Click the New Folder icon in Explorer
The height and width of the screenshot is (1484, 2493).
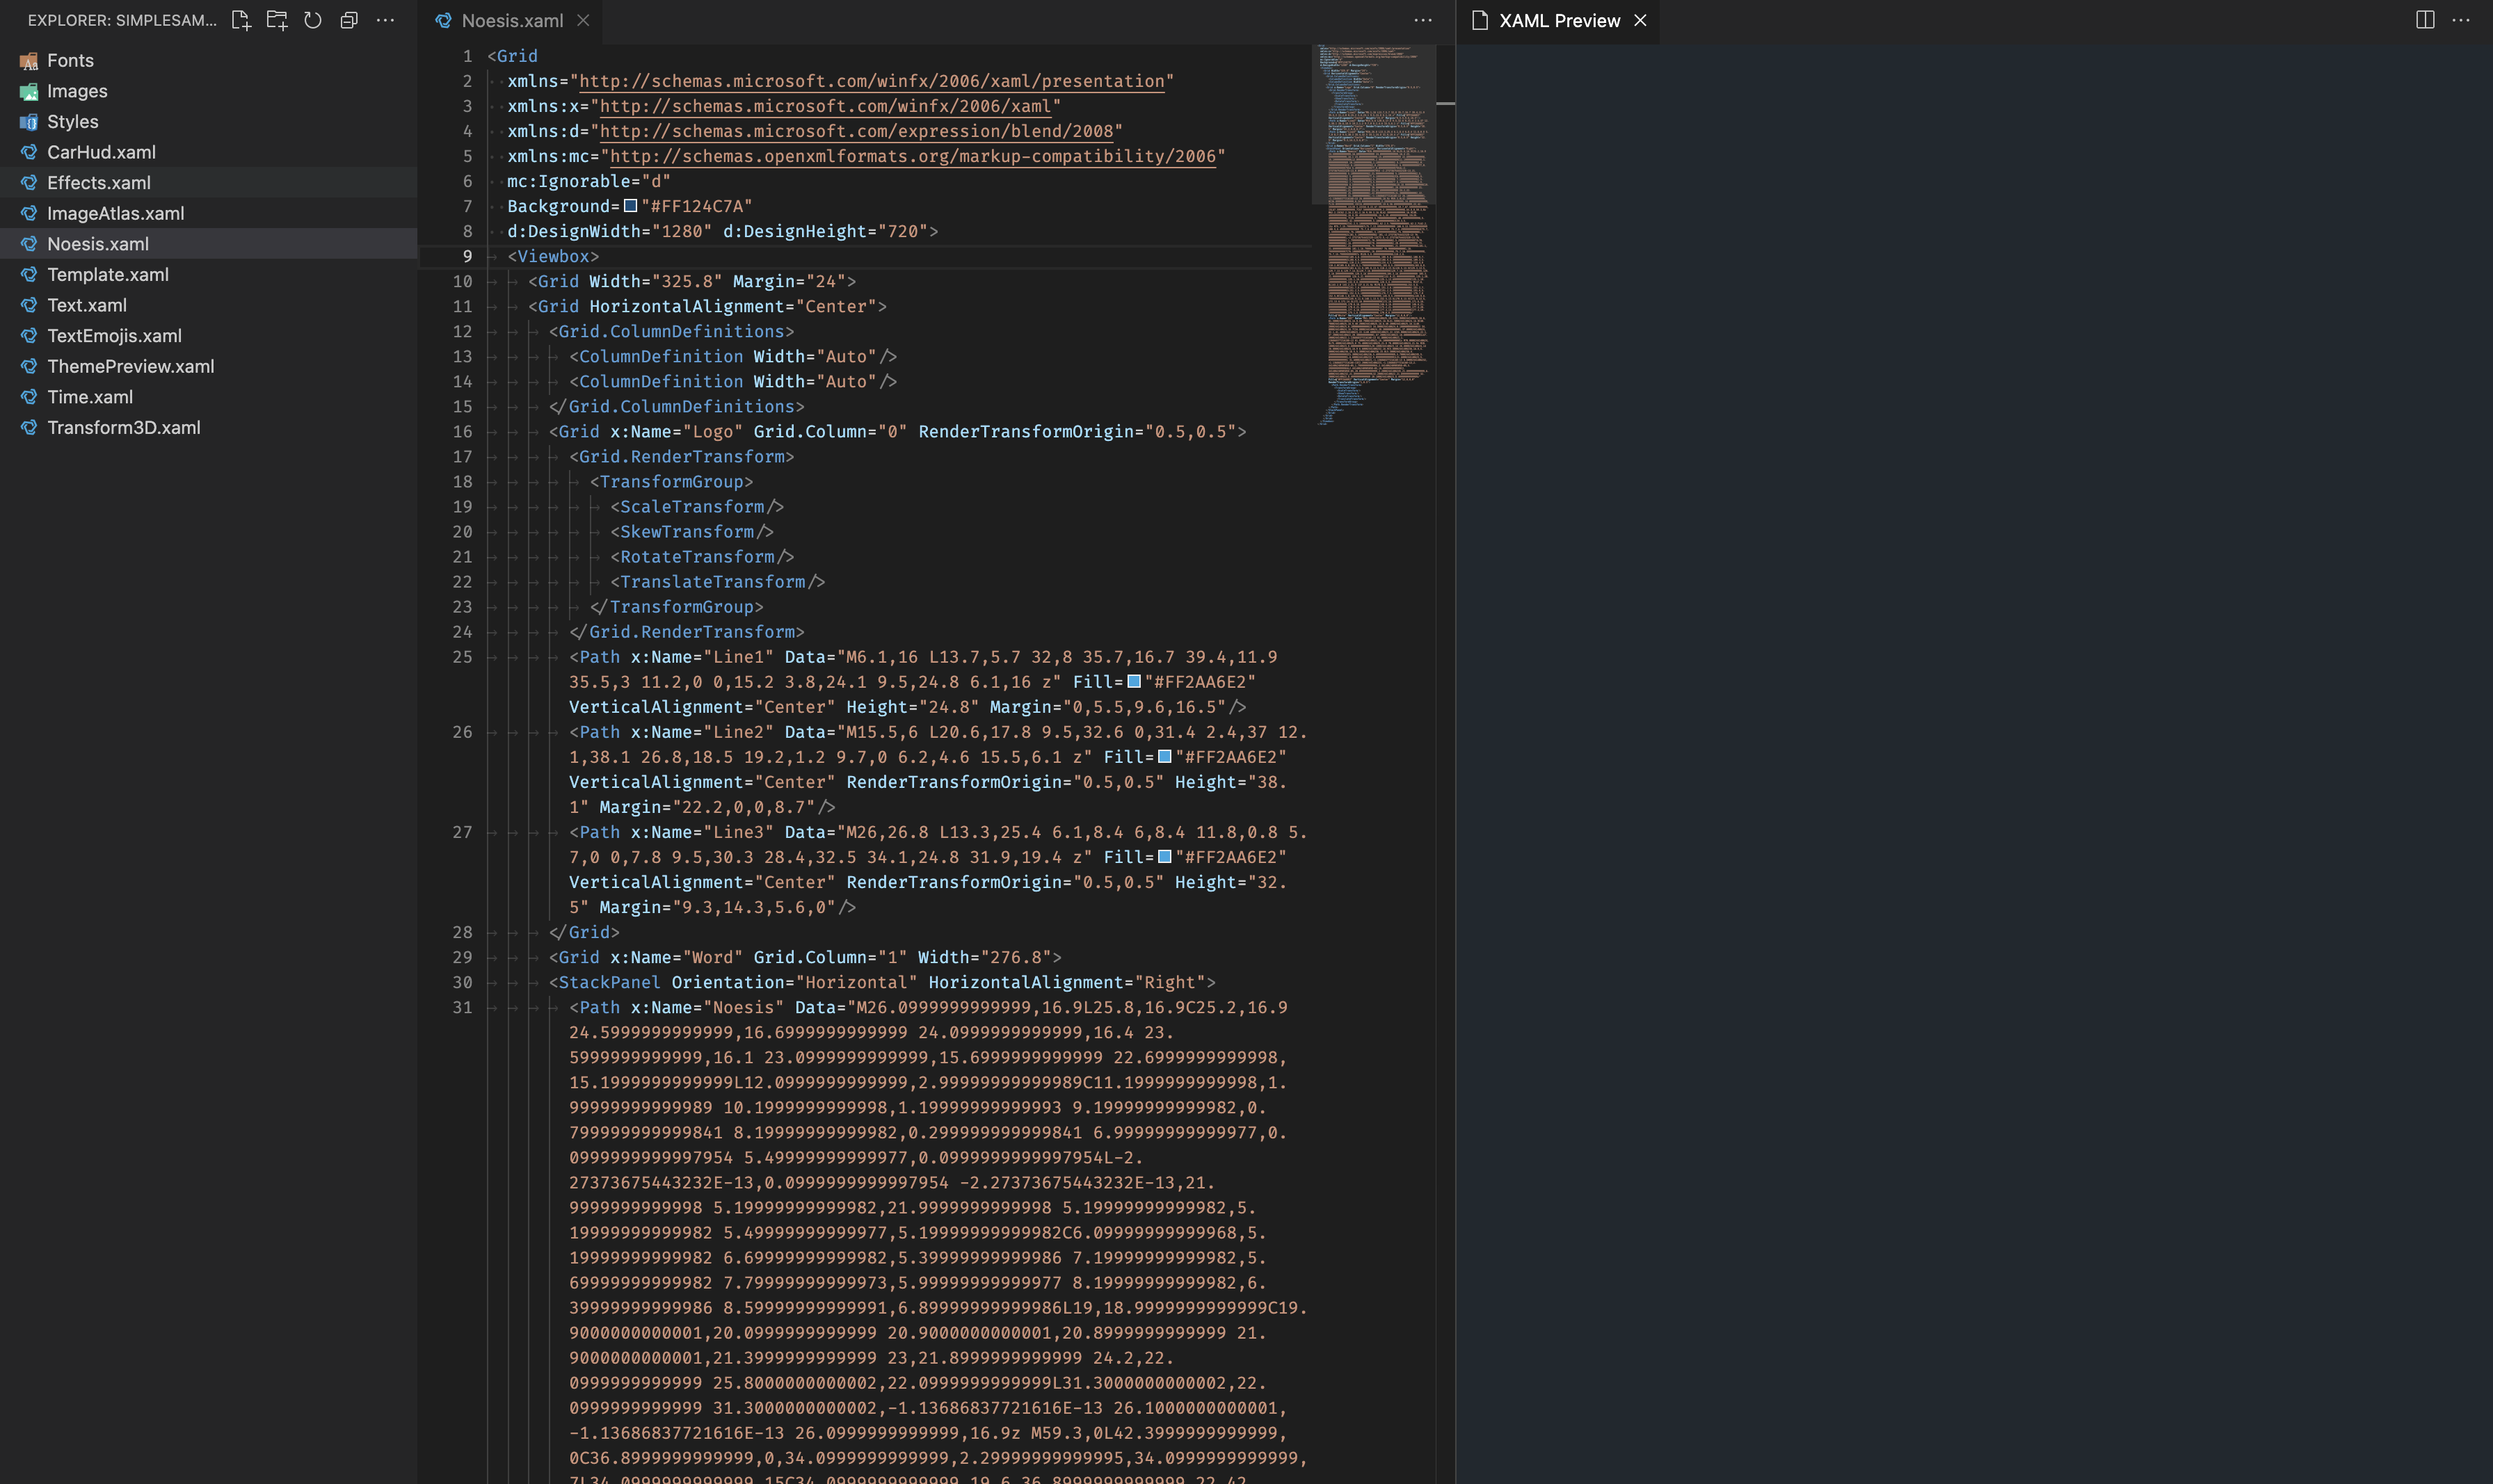point(277,20)
